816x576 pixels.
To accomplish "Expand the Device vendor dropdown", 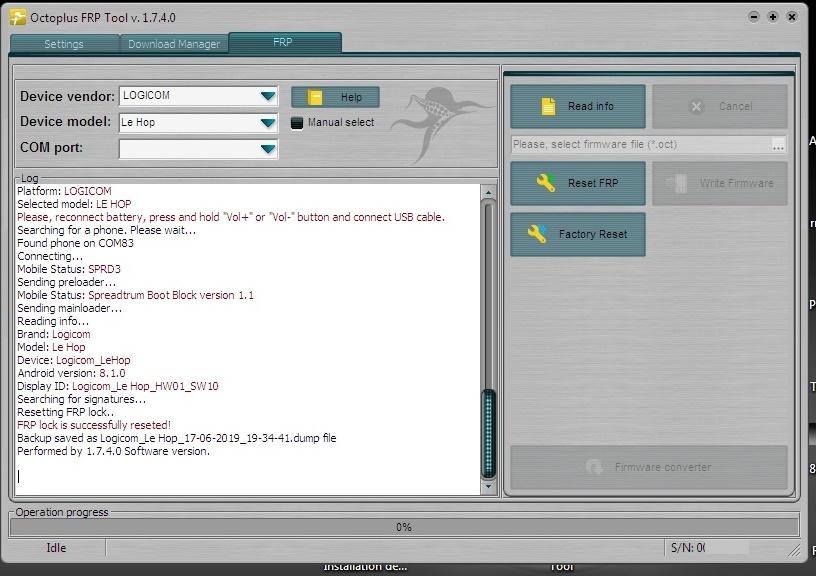I will coord(267,97).
